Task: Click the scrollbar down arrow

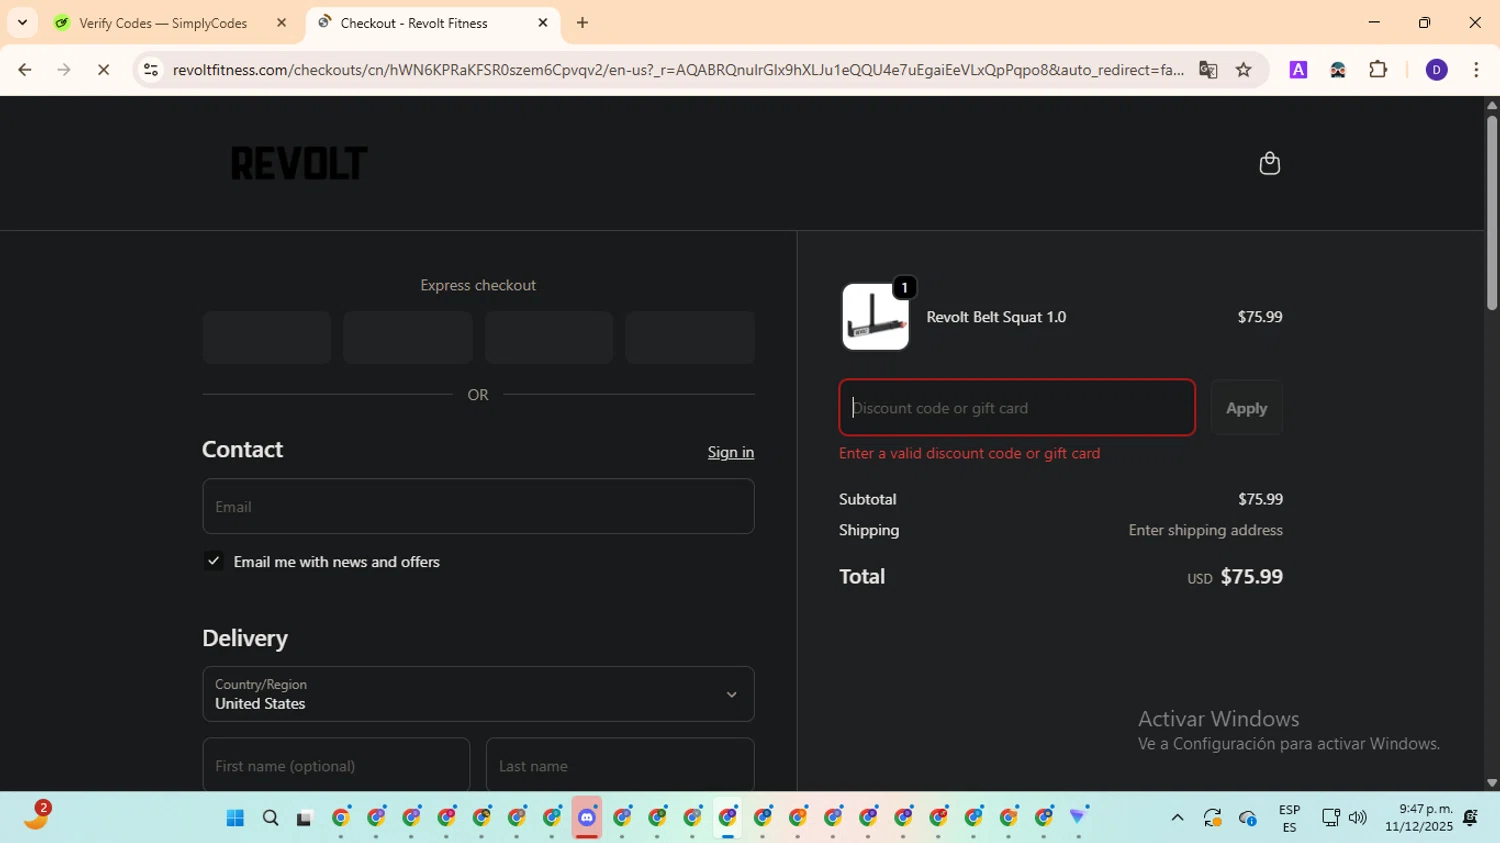Action: pyautogui.click(x=1491, y=783)
